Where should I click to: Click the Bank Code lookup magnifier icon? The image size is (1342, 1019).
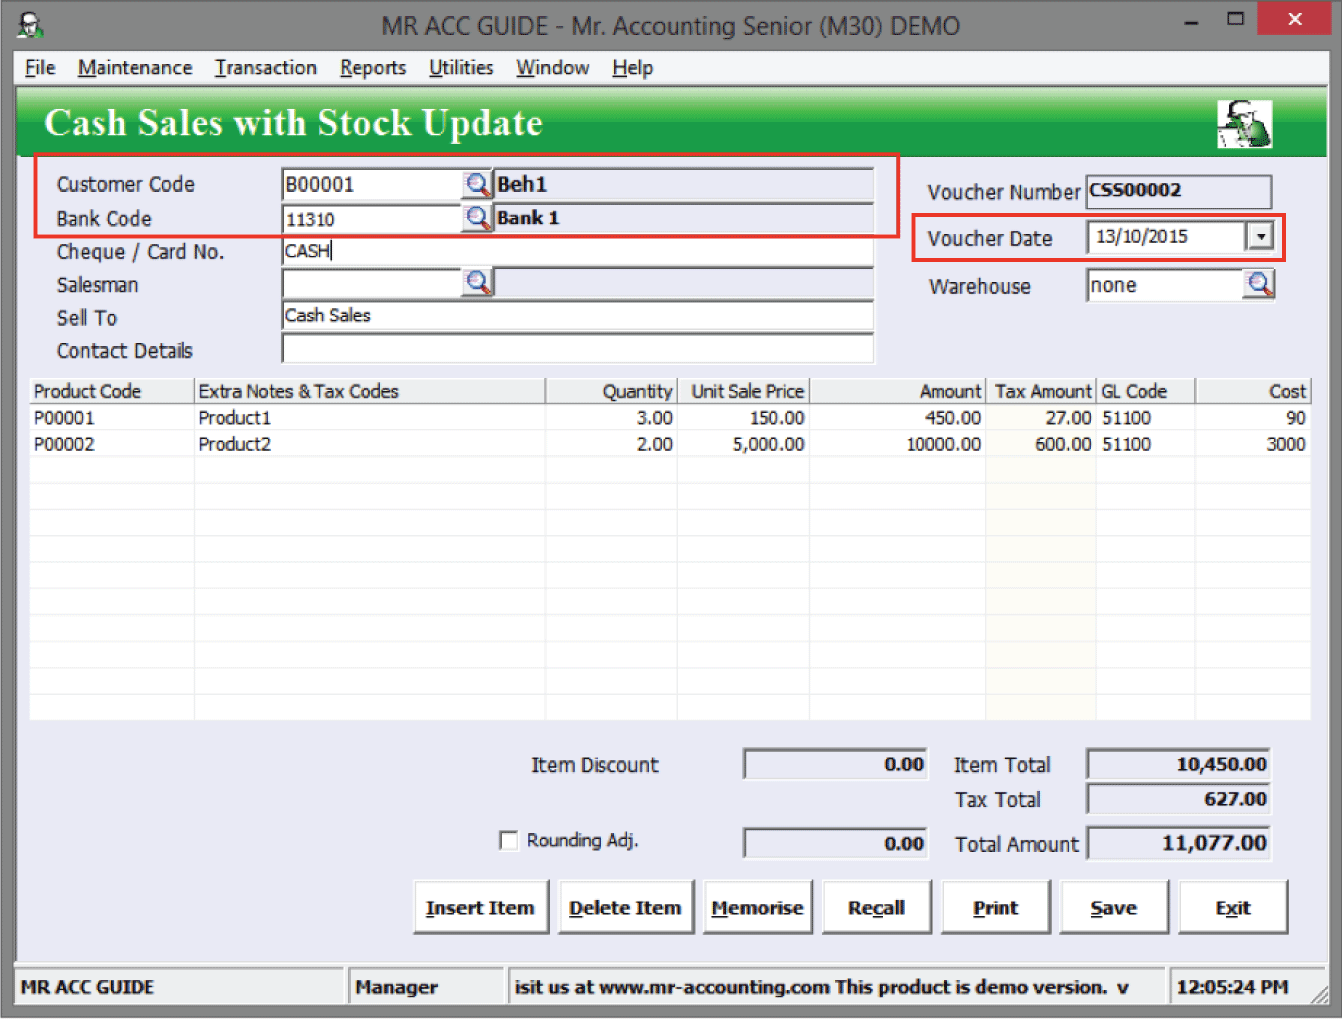[477, 218]
